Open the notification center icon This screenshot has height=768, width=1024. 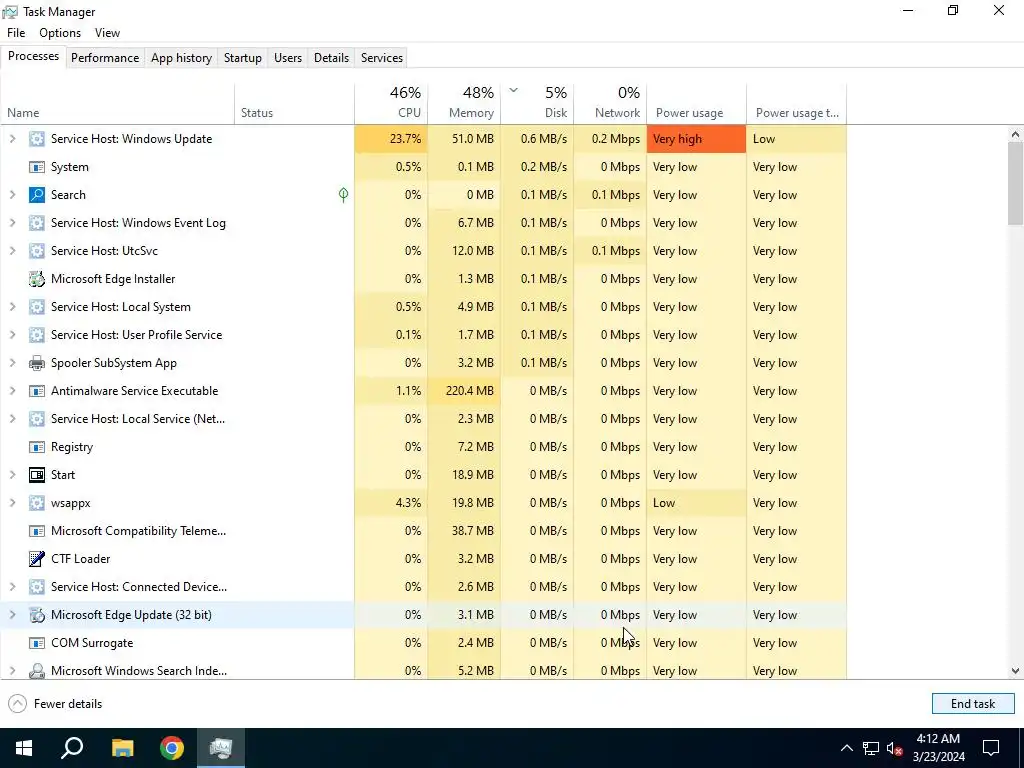pyautogui.click(x=991, y=748)
